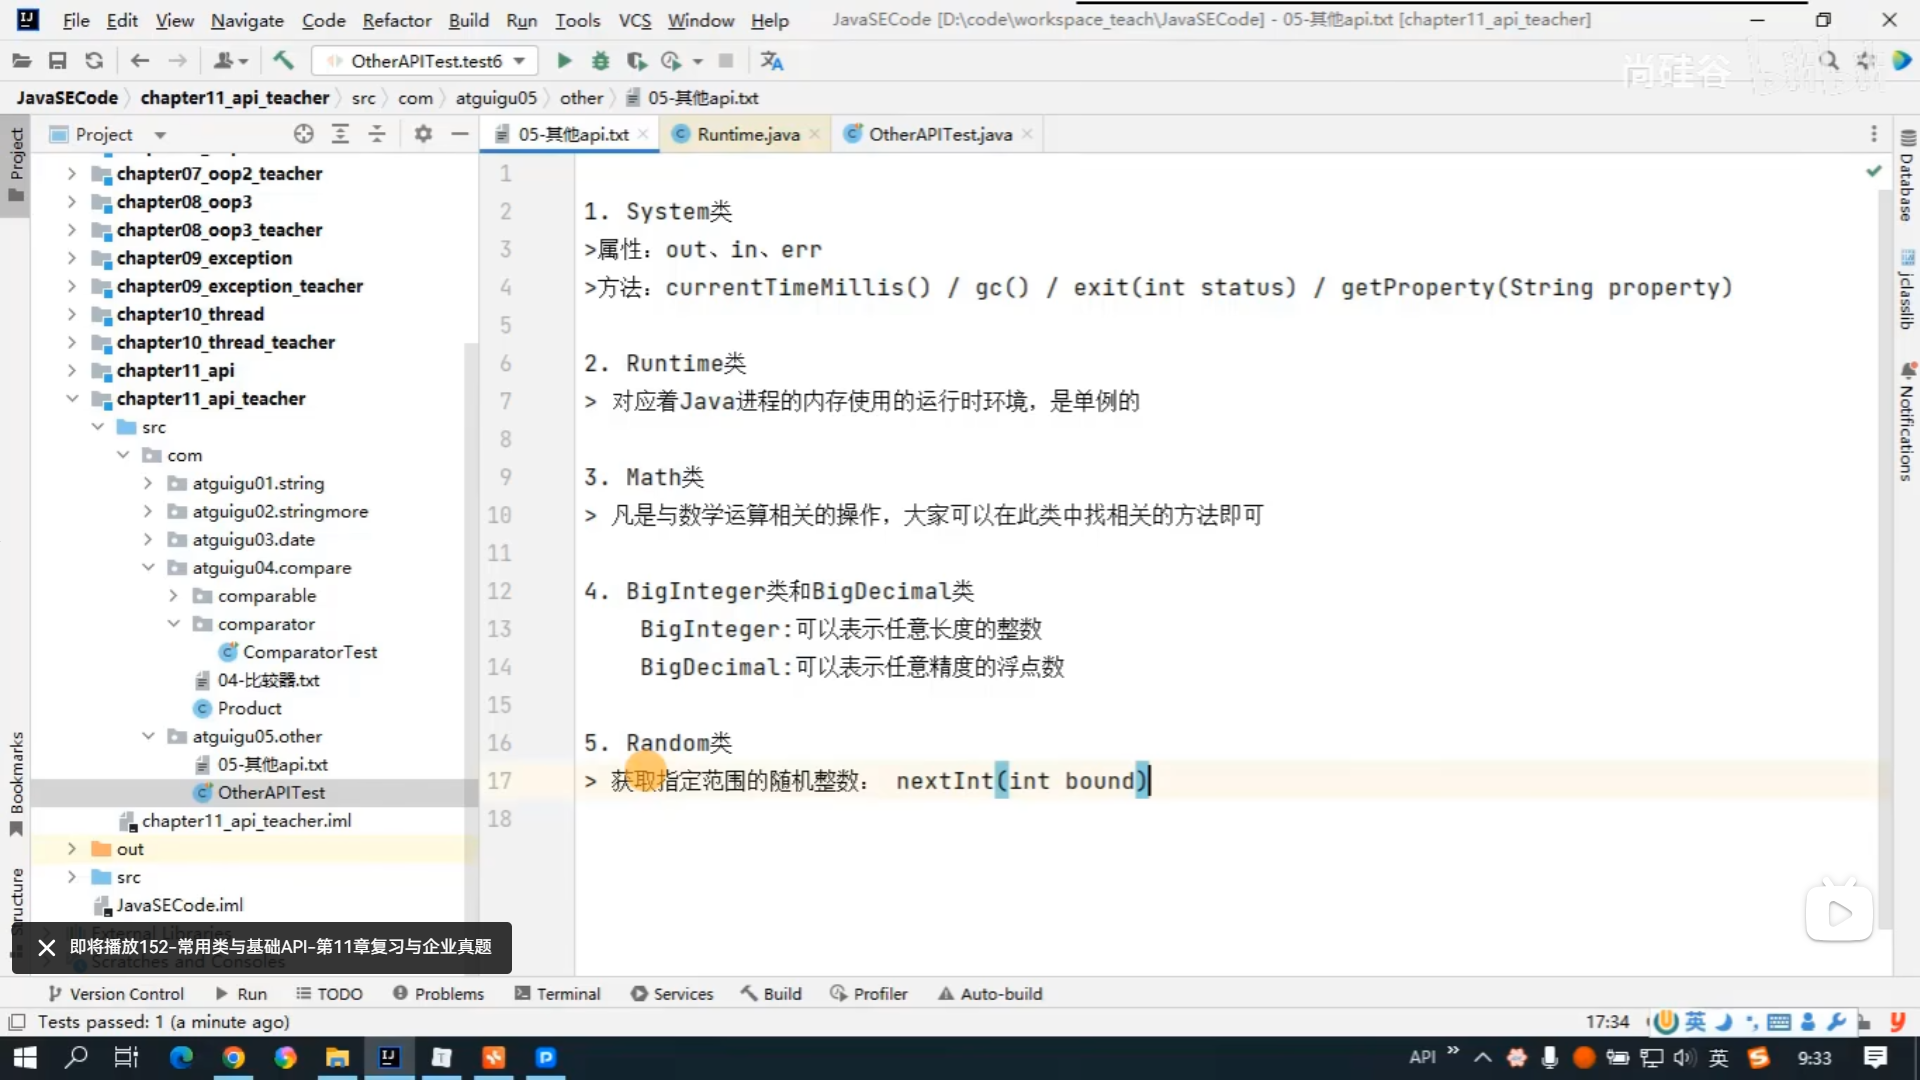The height and width of the screenshot is (1080, 1920).
Task: Open Project panel settings gear
Action: 423,134
